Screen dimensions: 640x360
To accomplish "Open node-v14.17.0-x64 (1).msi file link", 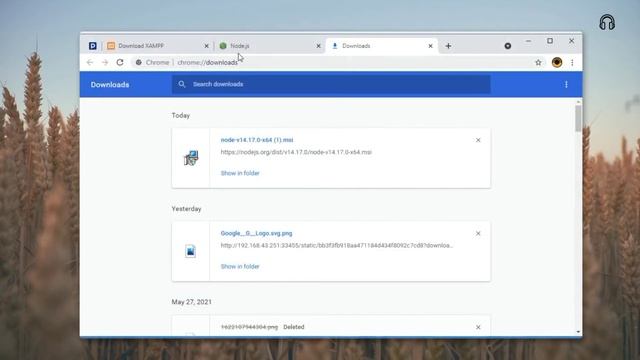I will coord(257,140).
